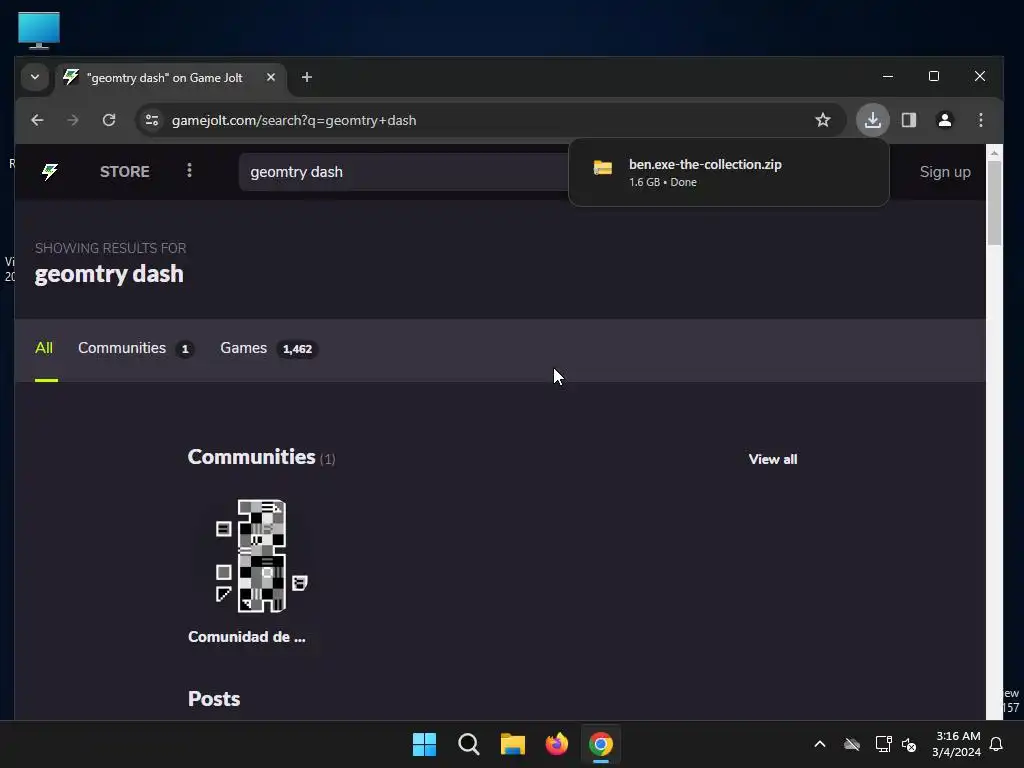Go back to the previous page
Viewport: 1024px width, 768px height.
pyautogui.click(x=37, y=120)
